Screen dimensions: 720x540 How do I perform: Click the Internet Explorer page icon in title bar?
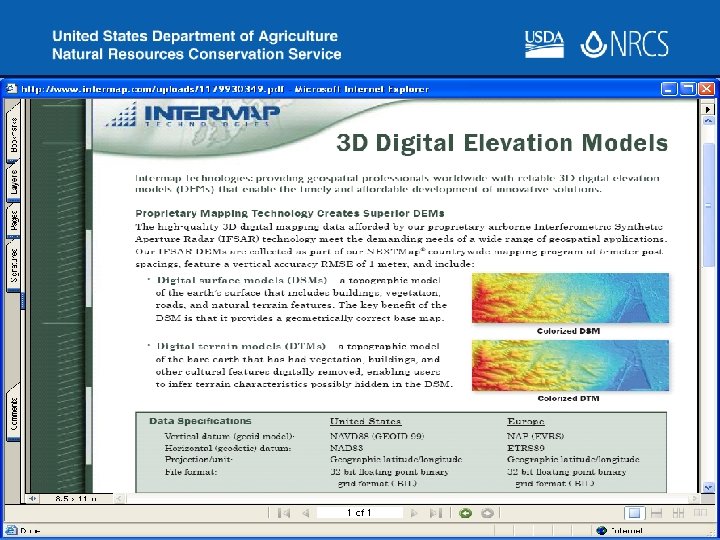(x=11, y=89)
